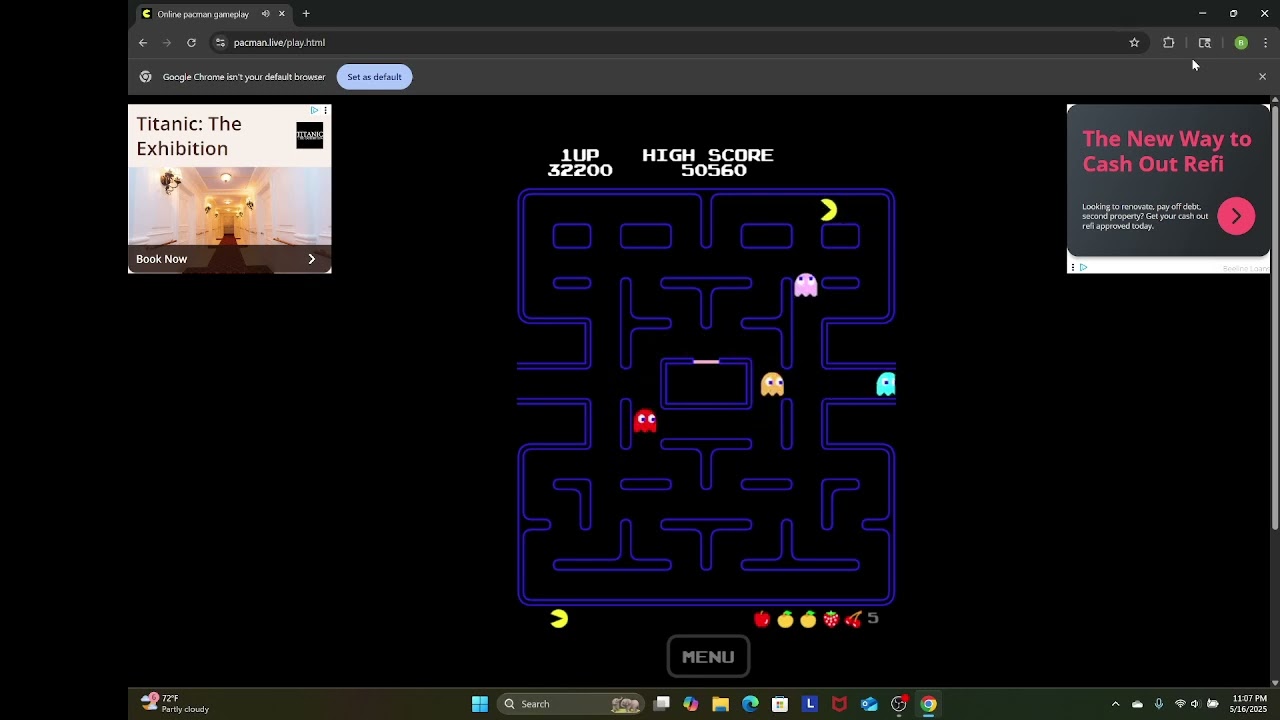Close the Online pacman gameplay tab
This screenshot has height=720, width=1280.
pos(282,14)
